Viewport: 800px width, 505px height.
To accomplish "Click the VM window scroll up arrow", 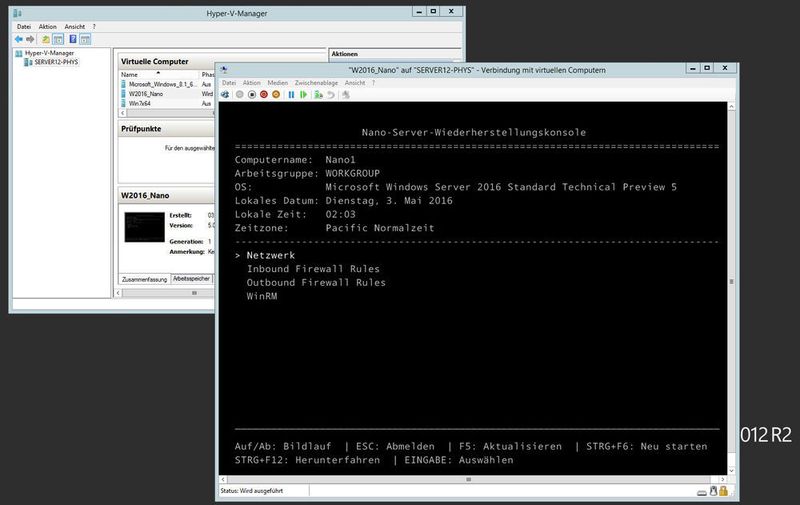I will pyautogui.click(x=731, y=106).
